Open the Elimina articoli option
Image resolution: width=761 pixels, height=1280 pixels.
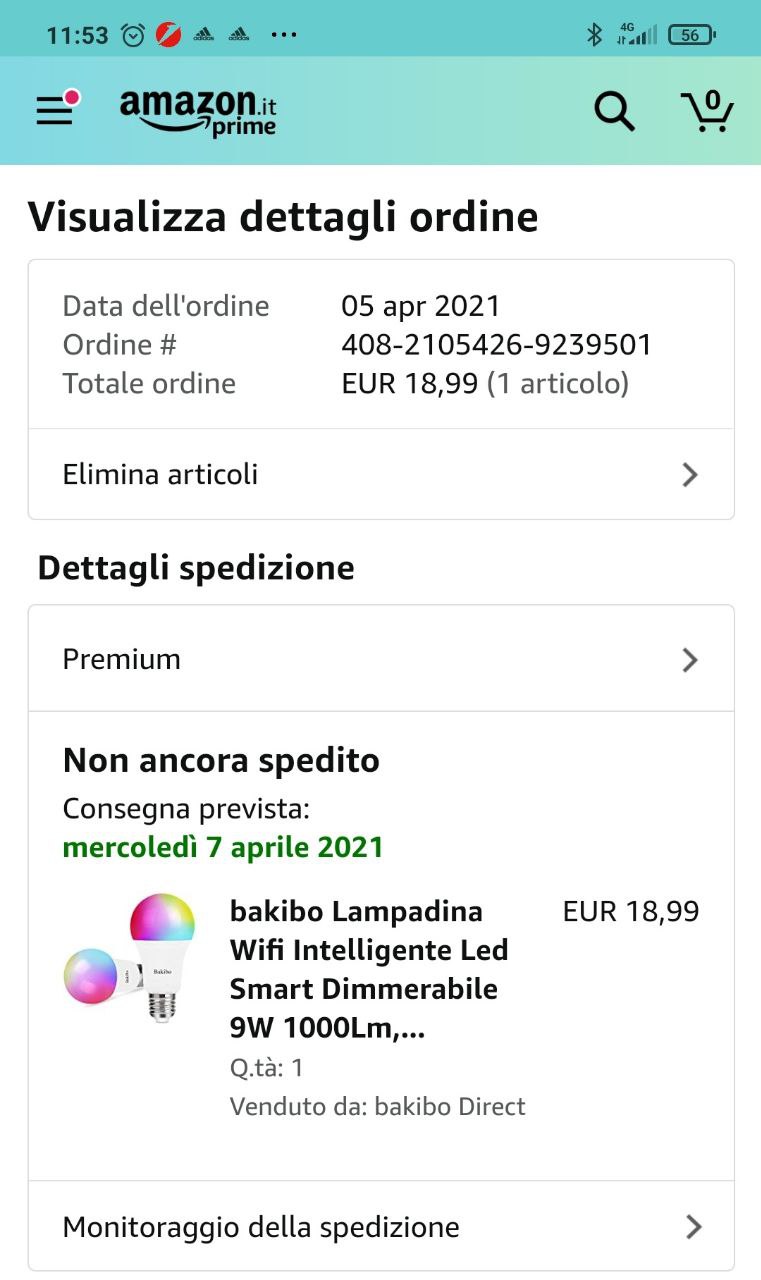coord(160,474)
